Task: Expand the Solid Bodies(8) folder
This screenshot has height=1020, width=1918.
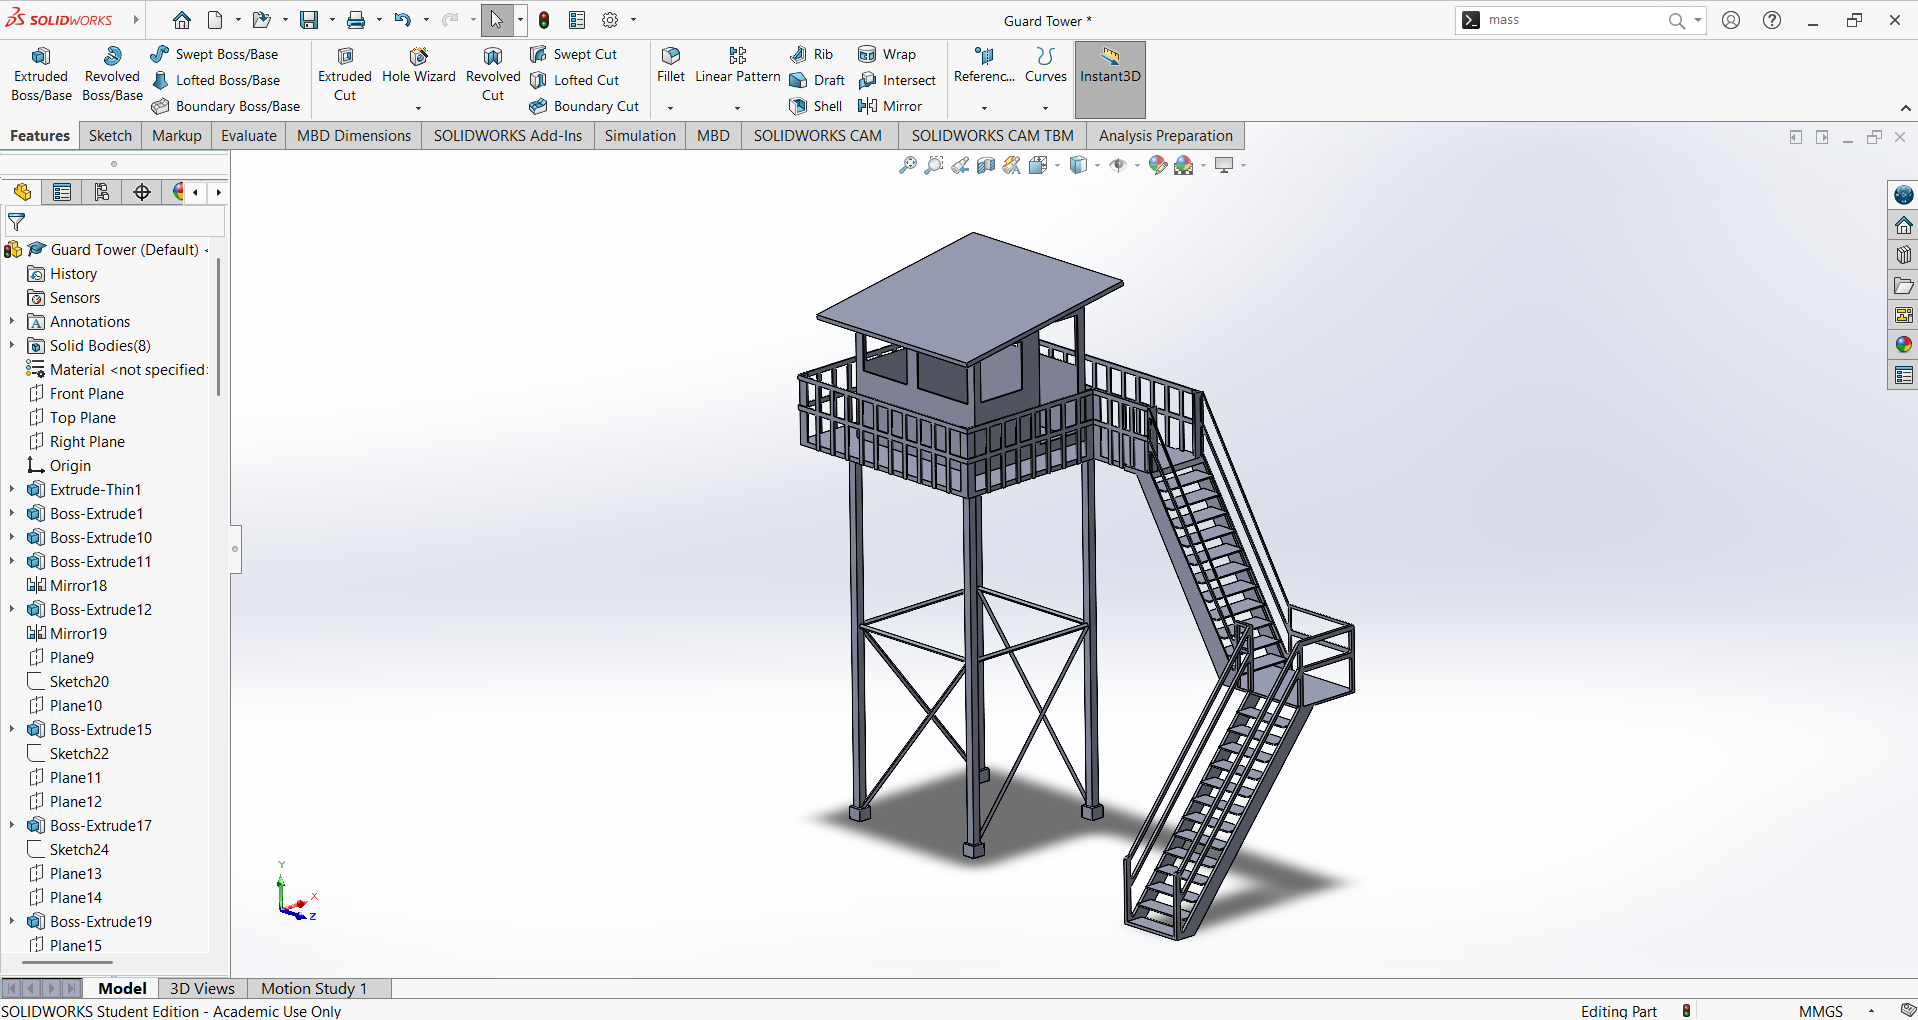Action: coord(12,346)
